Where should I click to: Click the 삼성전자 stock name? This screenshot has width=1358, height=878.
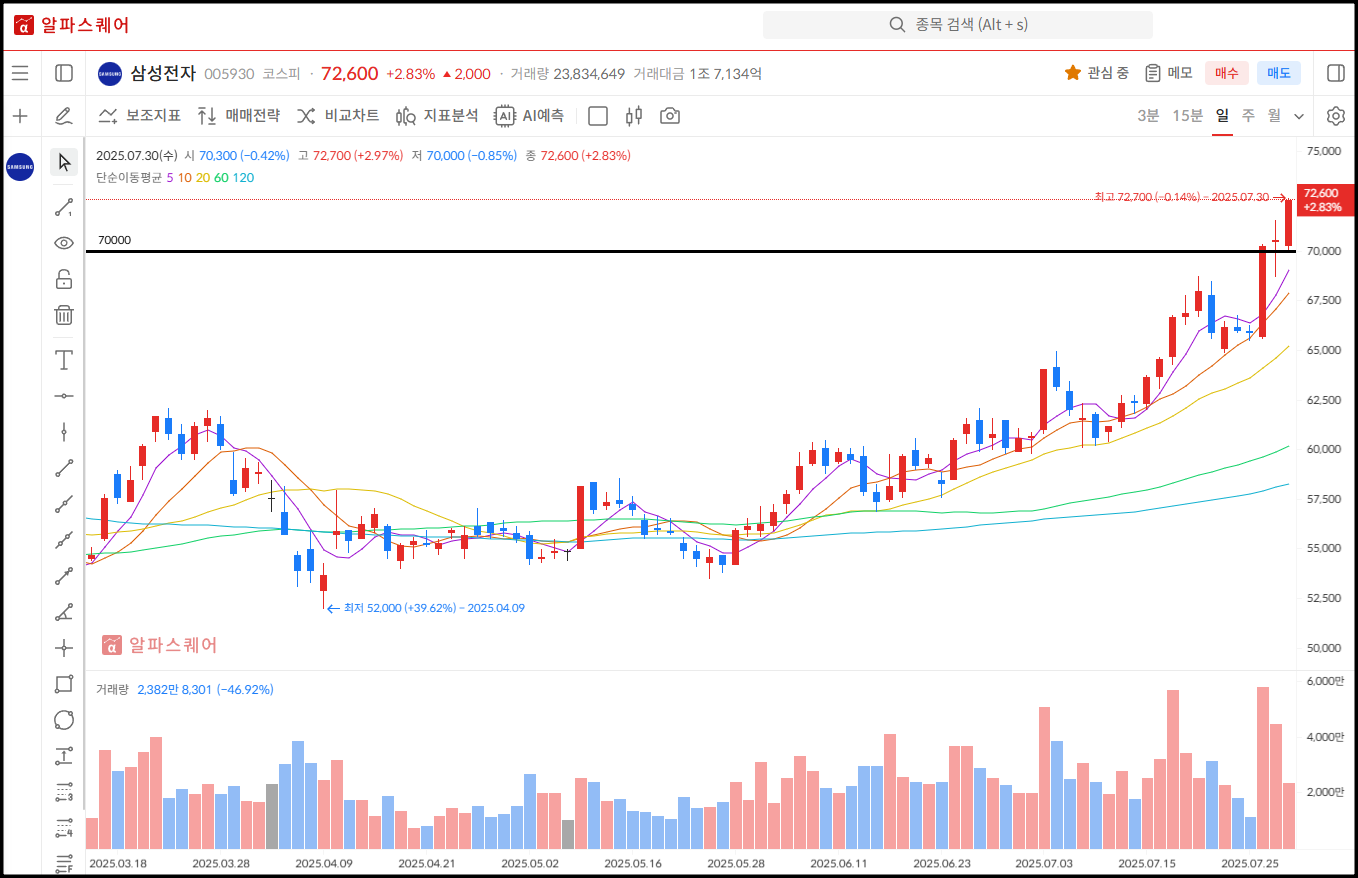[163, 73]
